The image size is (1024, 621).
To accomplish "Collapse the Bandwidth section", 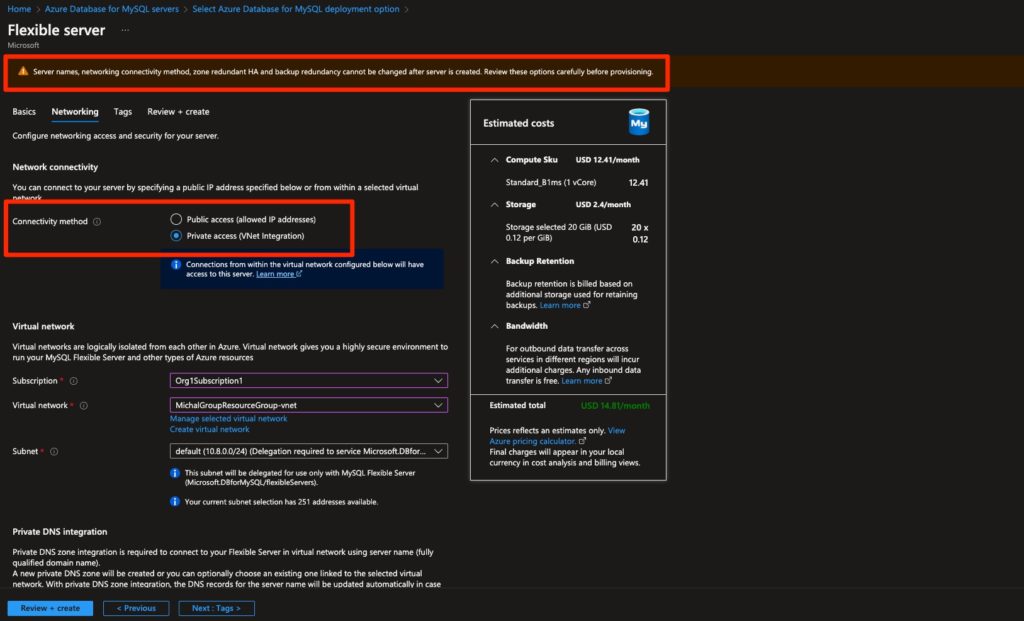I will tap(494, 326).
